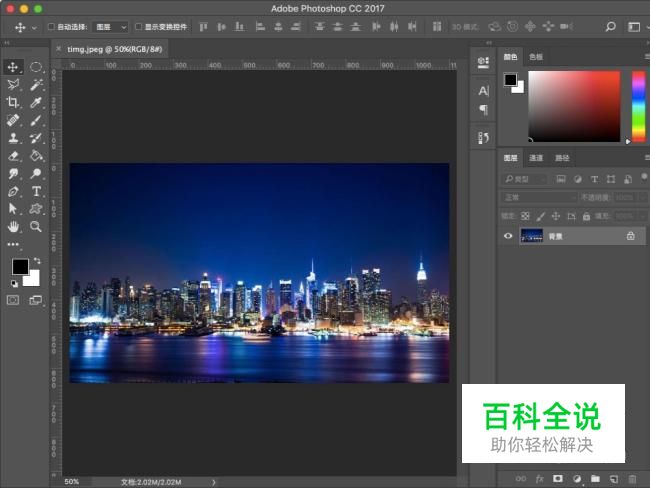
Task: Click the timg.jpeg document tab
Action: 115,48
